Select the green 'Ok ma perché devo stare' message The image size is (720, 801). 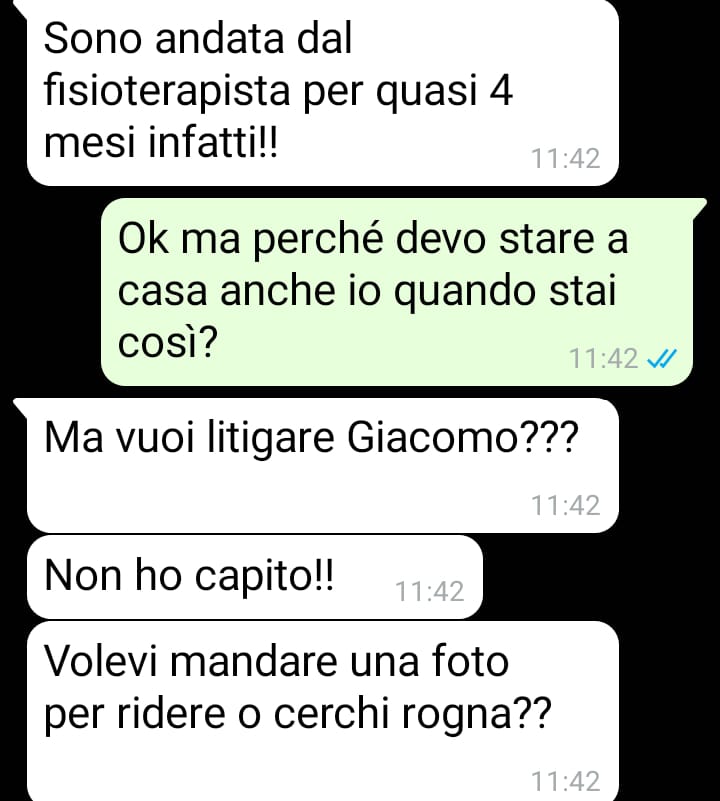click(397, 292)
